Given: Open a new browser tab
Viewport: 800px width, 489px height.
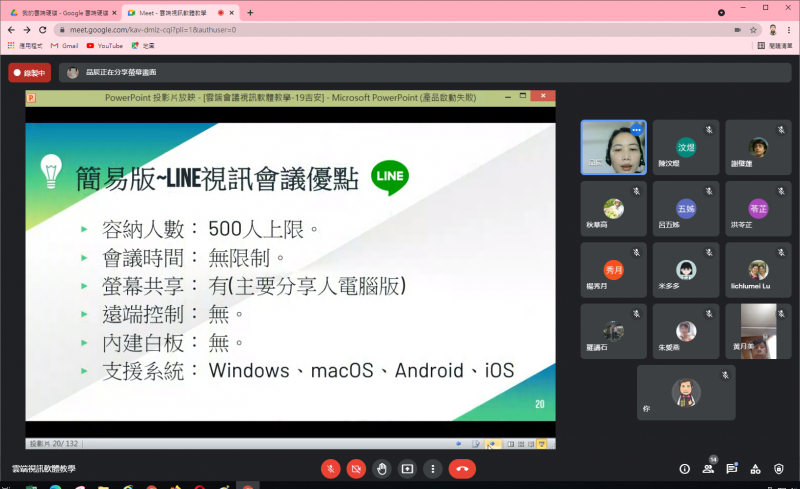Looking at the screenshot, I should 250,13.
